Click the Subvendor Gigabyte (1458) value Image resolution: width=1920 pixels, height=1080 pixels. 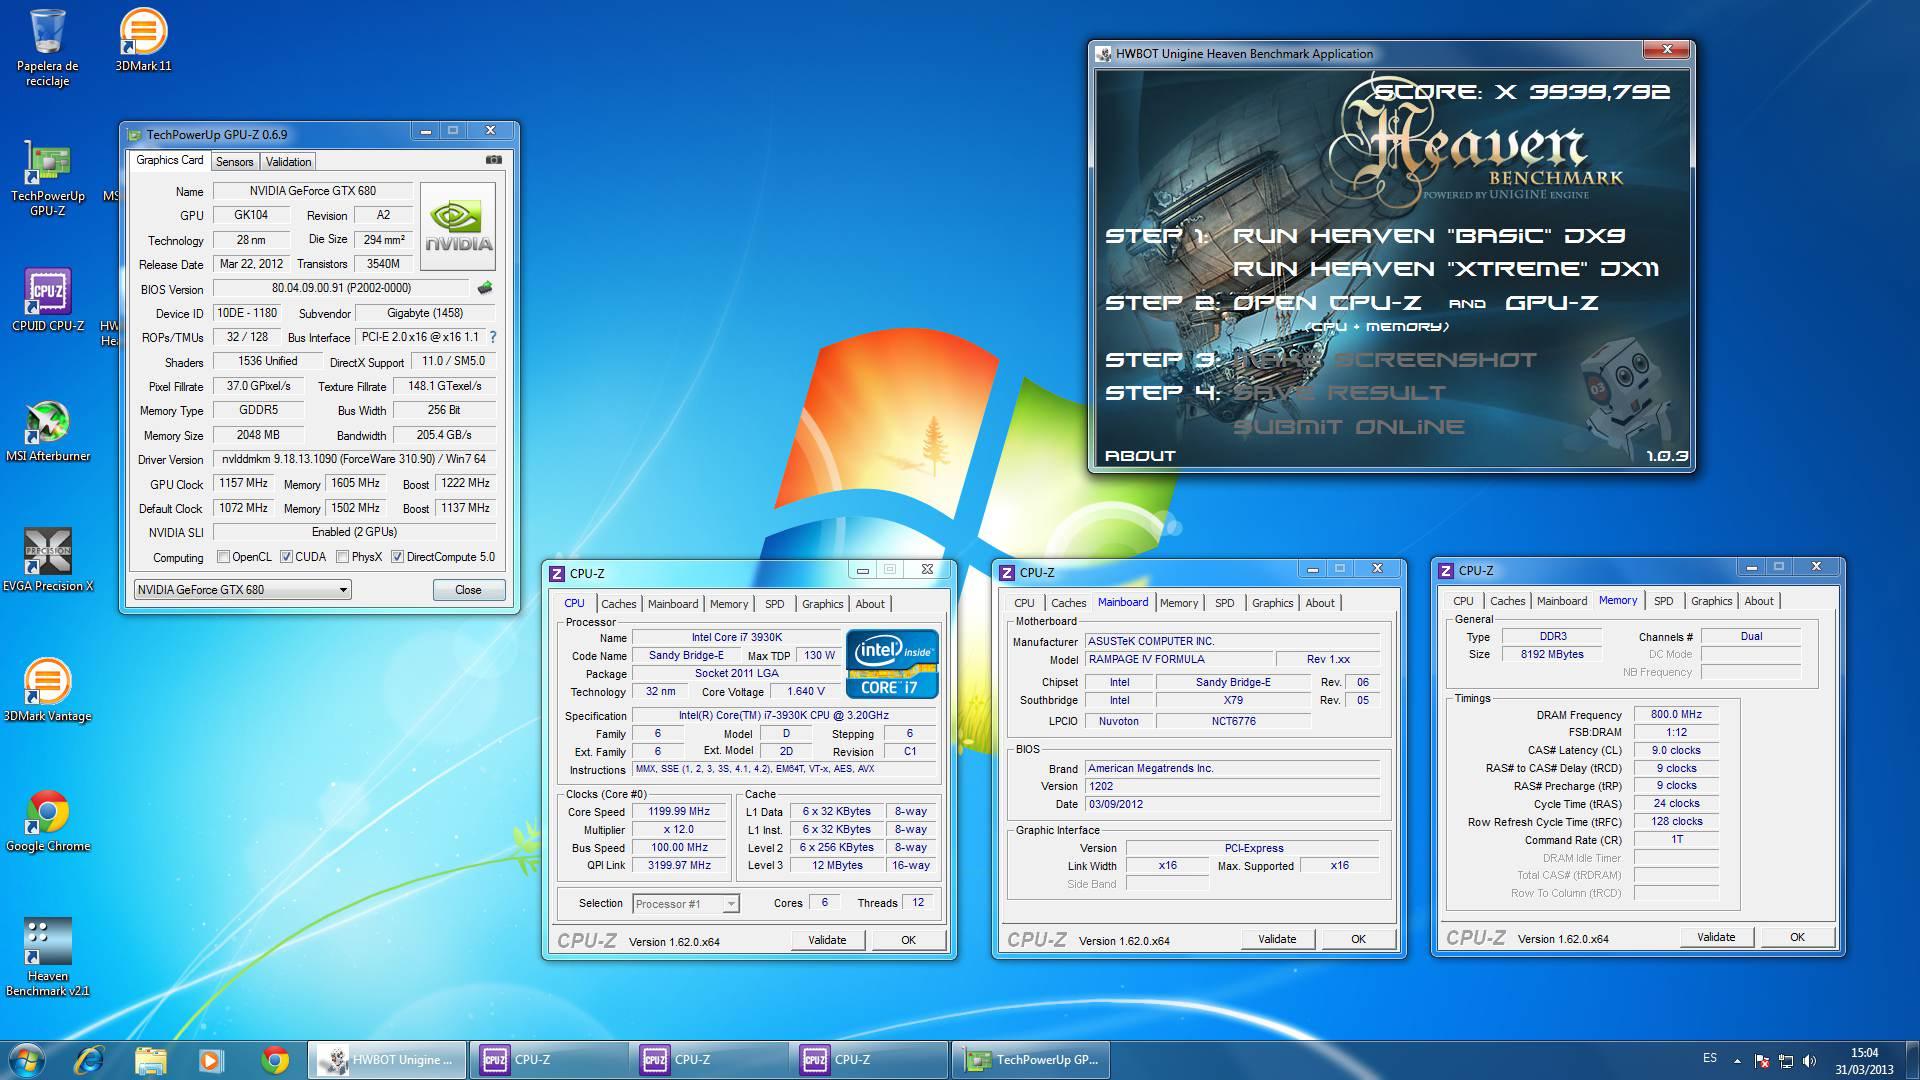tap(425, 314)
